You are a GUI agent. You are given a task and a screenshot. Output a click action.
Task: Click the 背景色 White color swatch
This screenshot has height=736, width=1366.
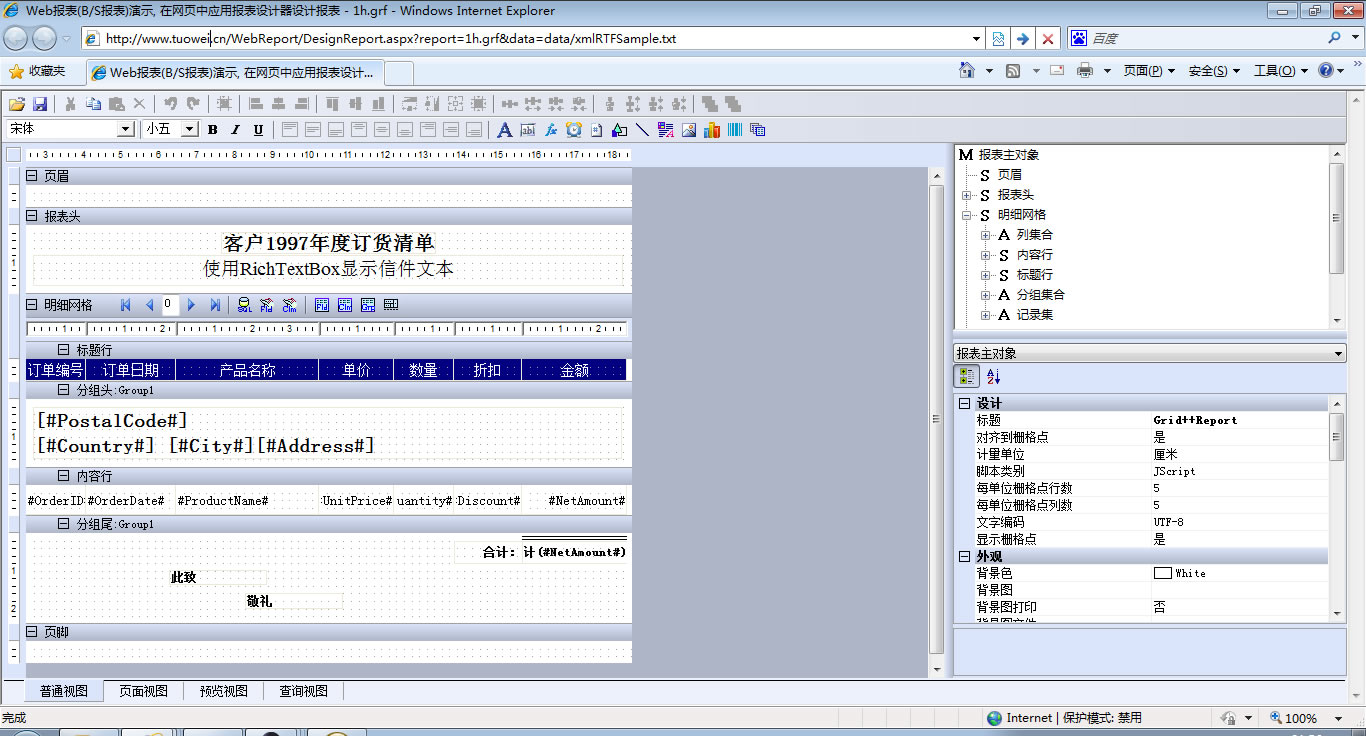1162,573
